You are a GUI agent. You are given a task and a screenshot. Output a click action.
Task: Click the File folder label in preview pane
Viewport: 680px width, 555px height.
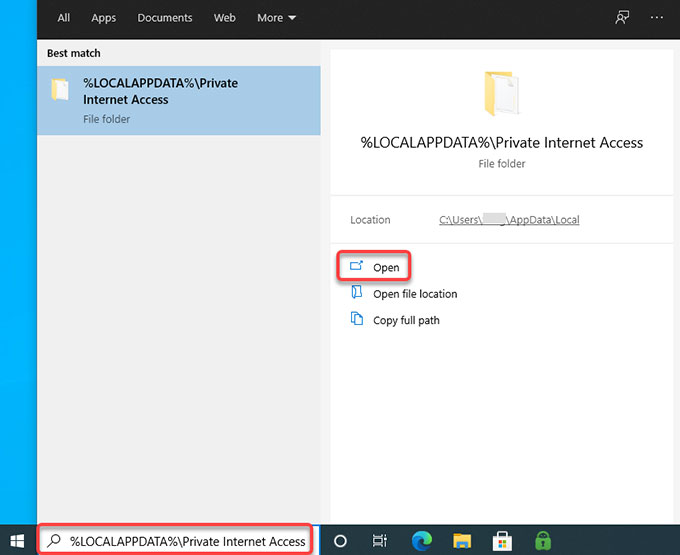pos(502,163)
